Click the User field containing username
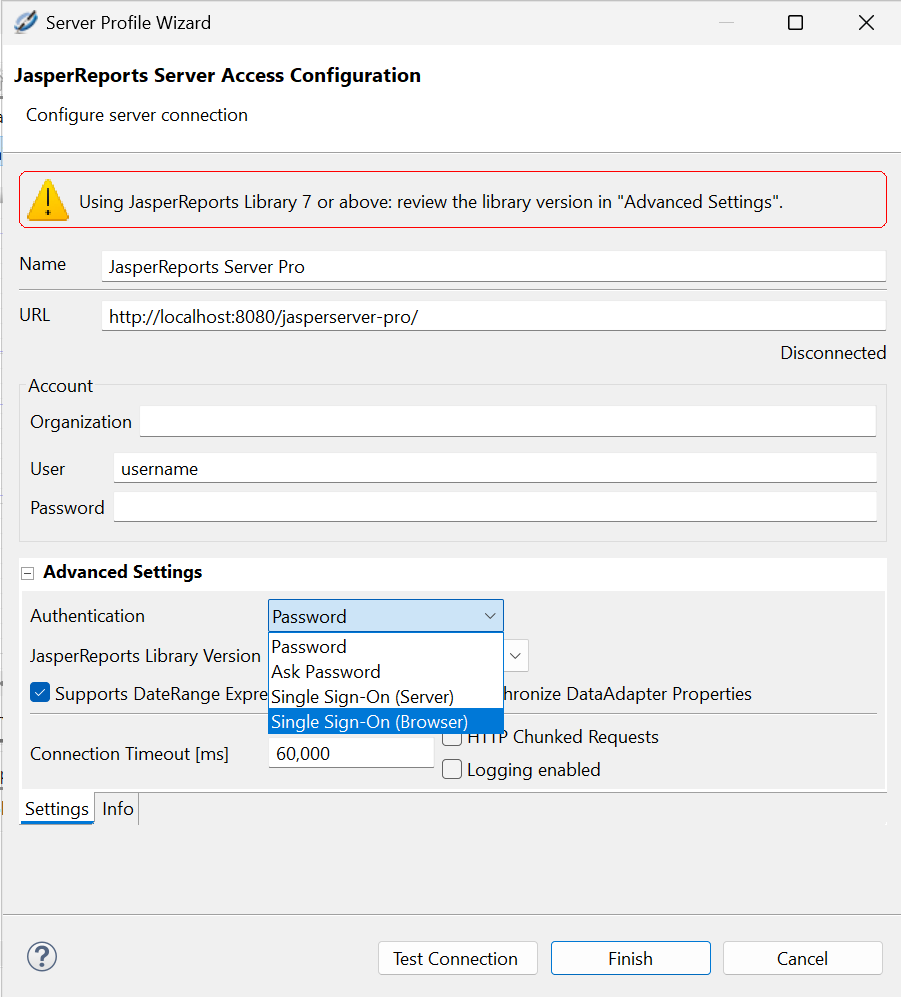 point(495,468)
